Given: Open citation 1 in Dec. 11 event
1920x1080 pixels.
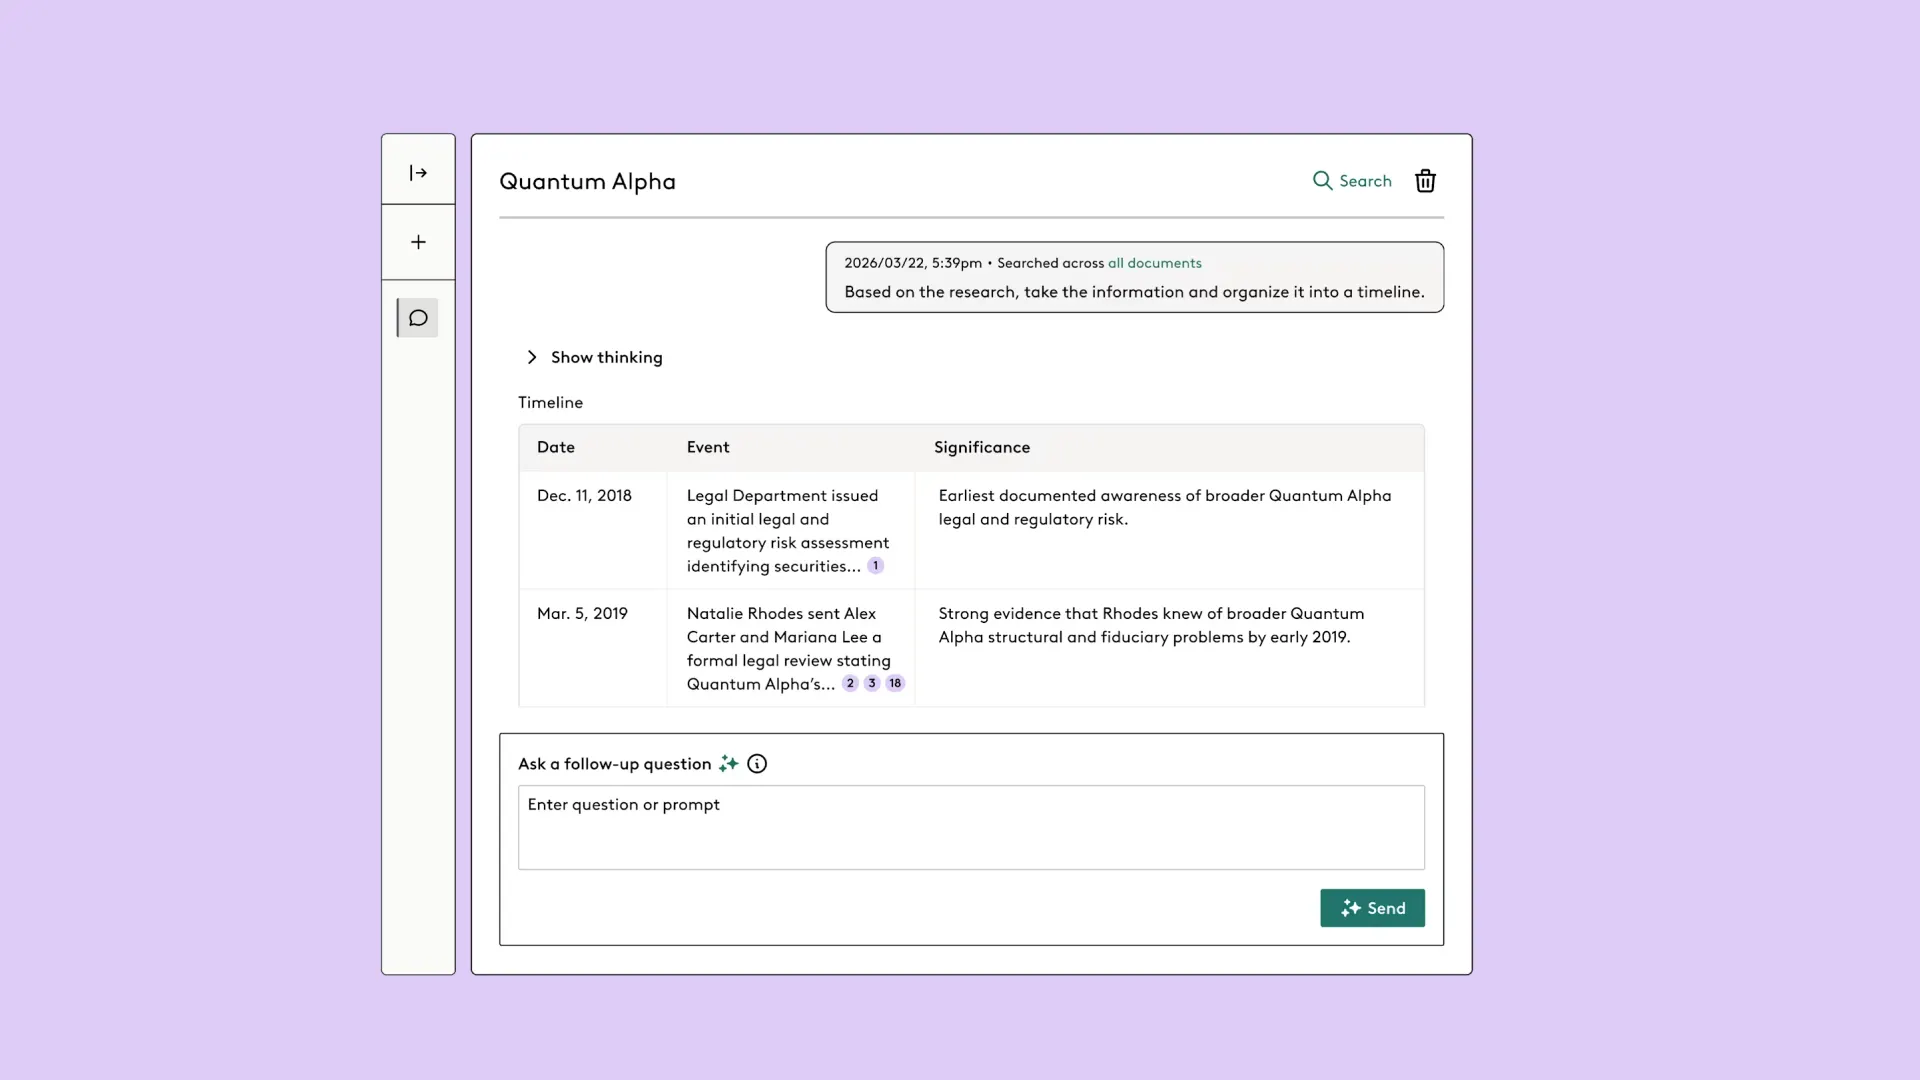Looking at the screenshot, I should click(x=875, y=566).
